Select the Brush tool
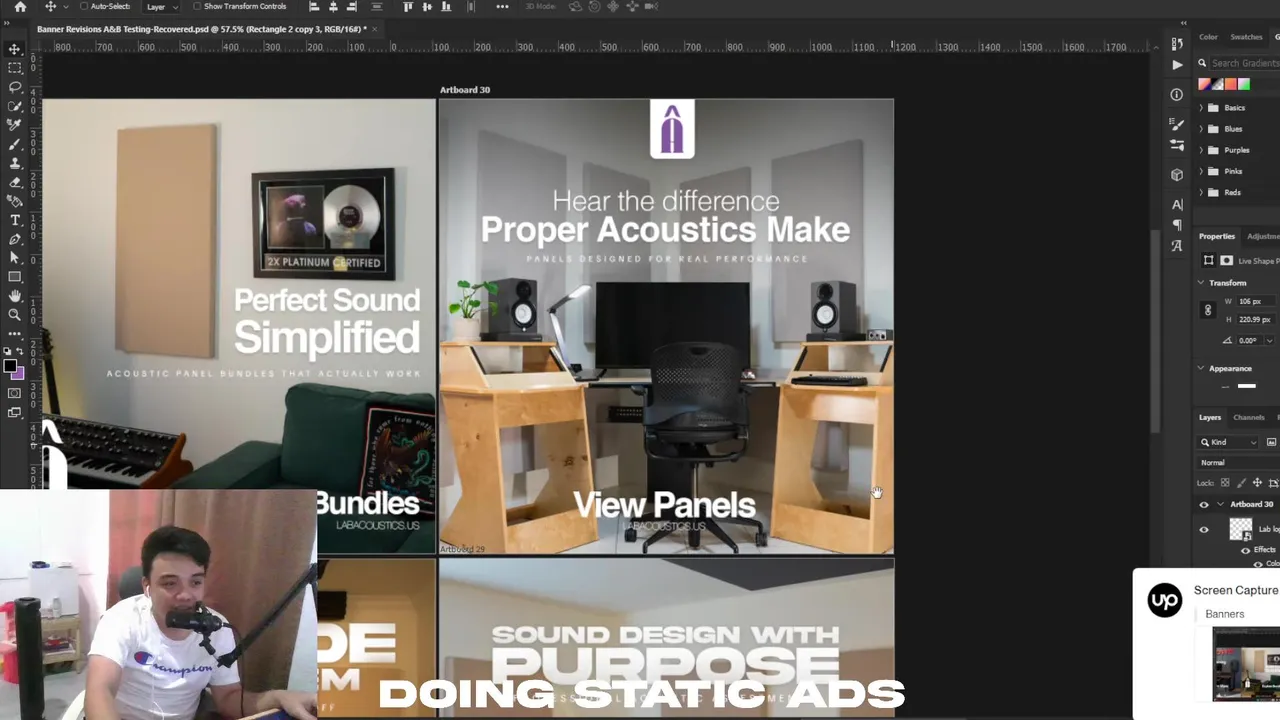Viewport: 1280px width, 720px height. 15,144
